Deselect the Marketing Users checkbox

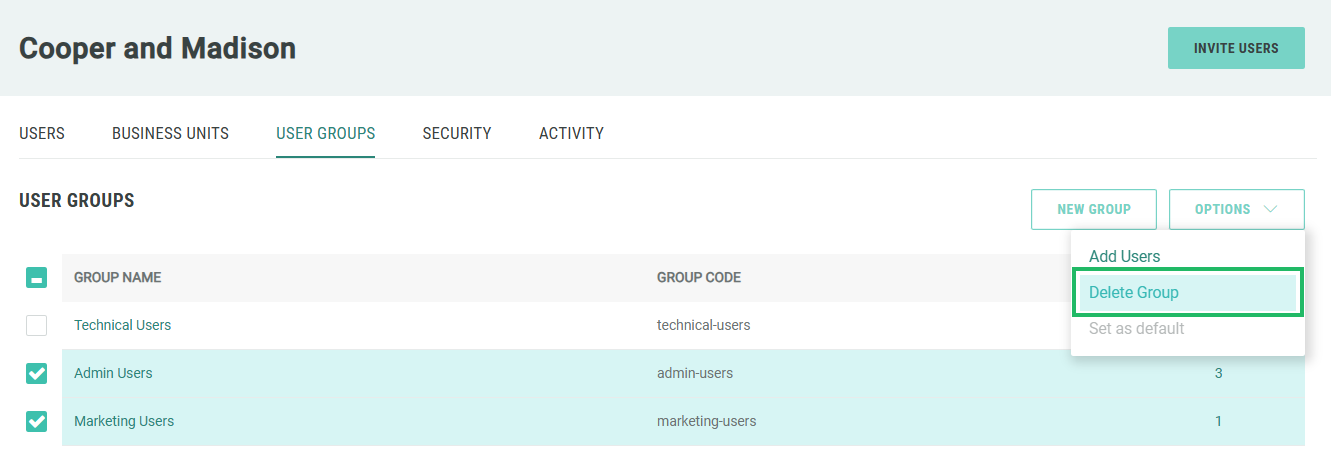pyautogui.click(x=36, y=421)
